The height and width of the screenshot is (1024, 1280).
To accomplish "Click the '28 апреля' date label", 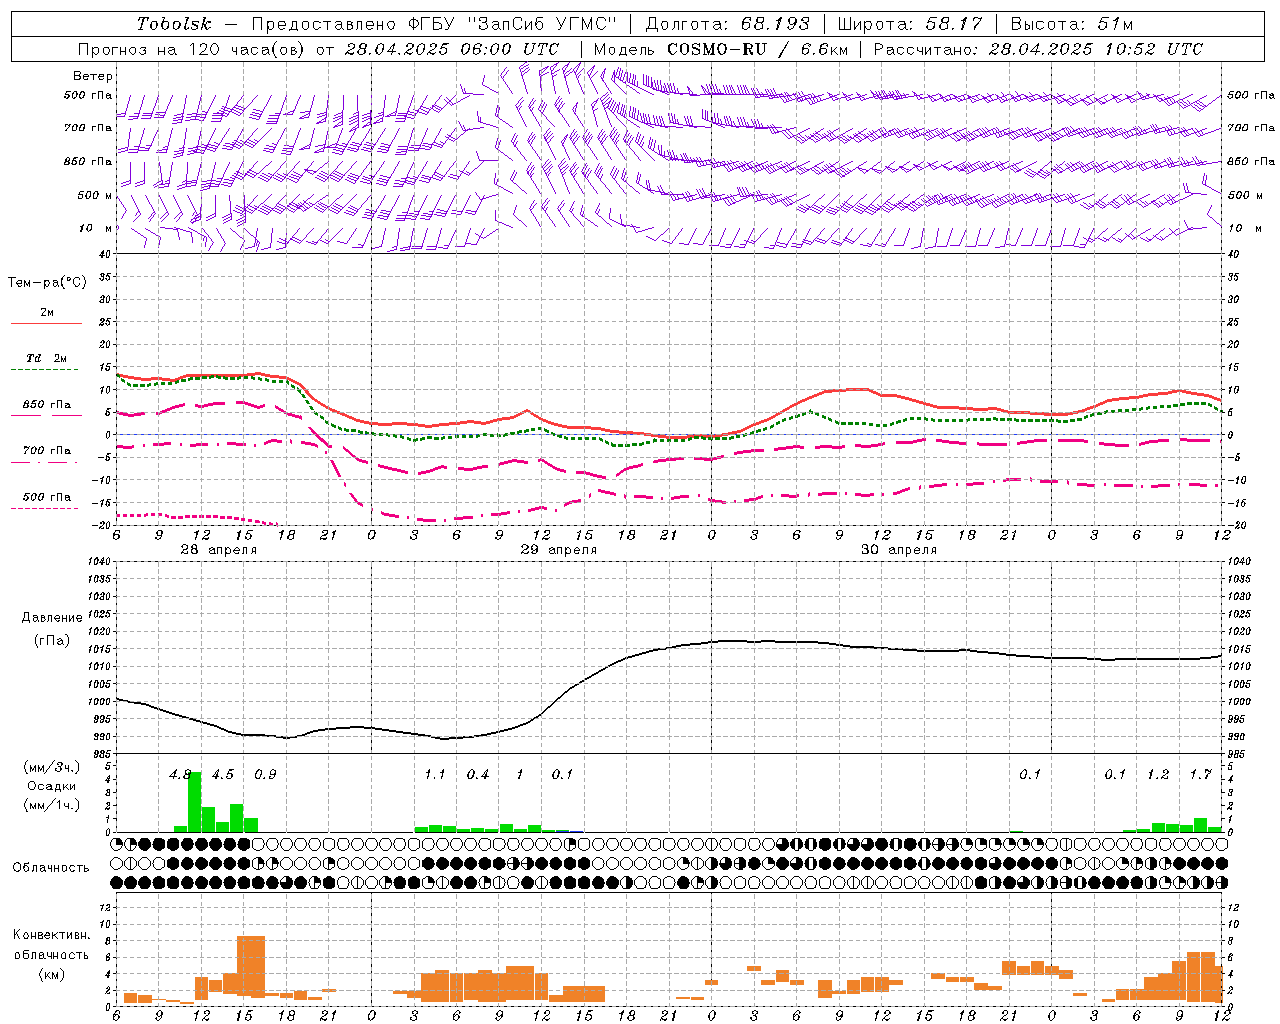I will (218, 550).
